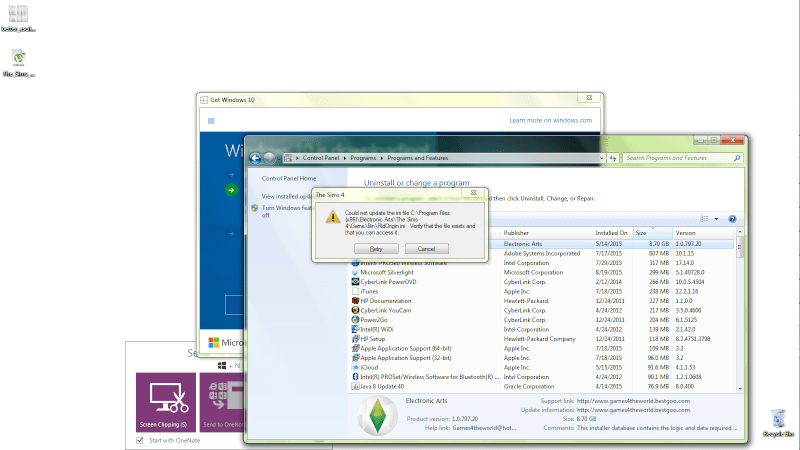Click the green arrow in Get Windows 10
Image resolution: width=800 pixels, height=450 pixels.
pos(231,190)
